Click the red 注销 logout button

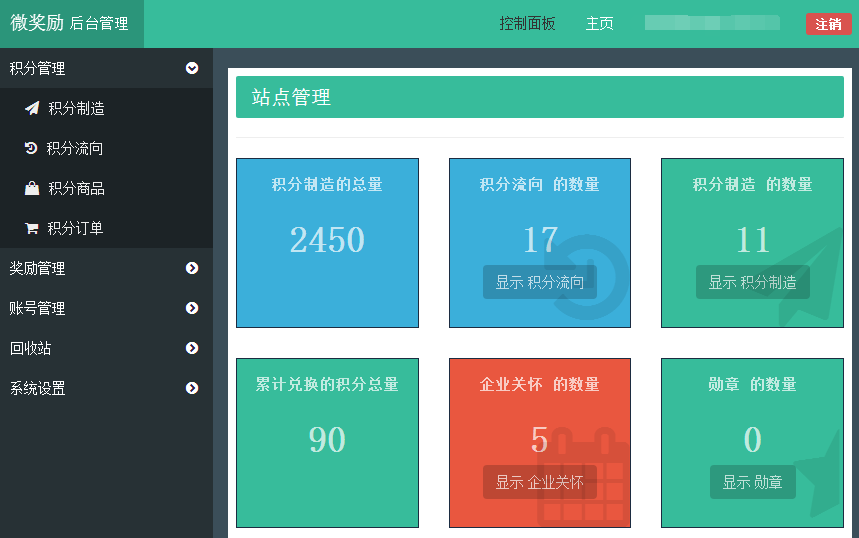click(828, 24)
